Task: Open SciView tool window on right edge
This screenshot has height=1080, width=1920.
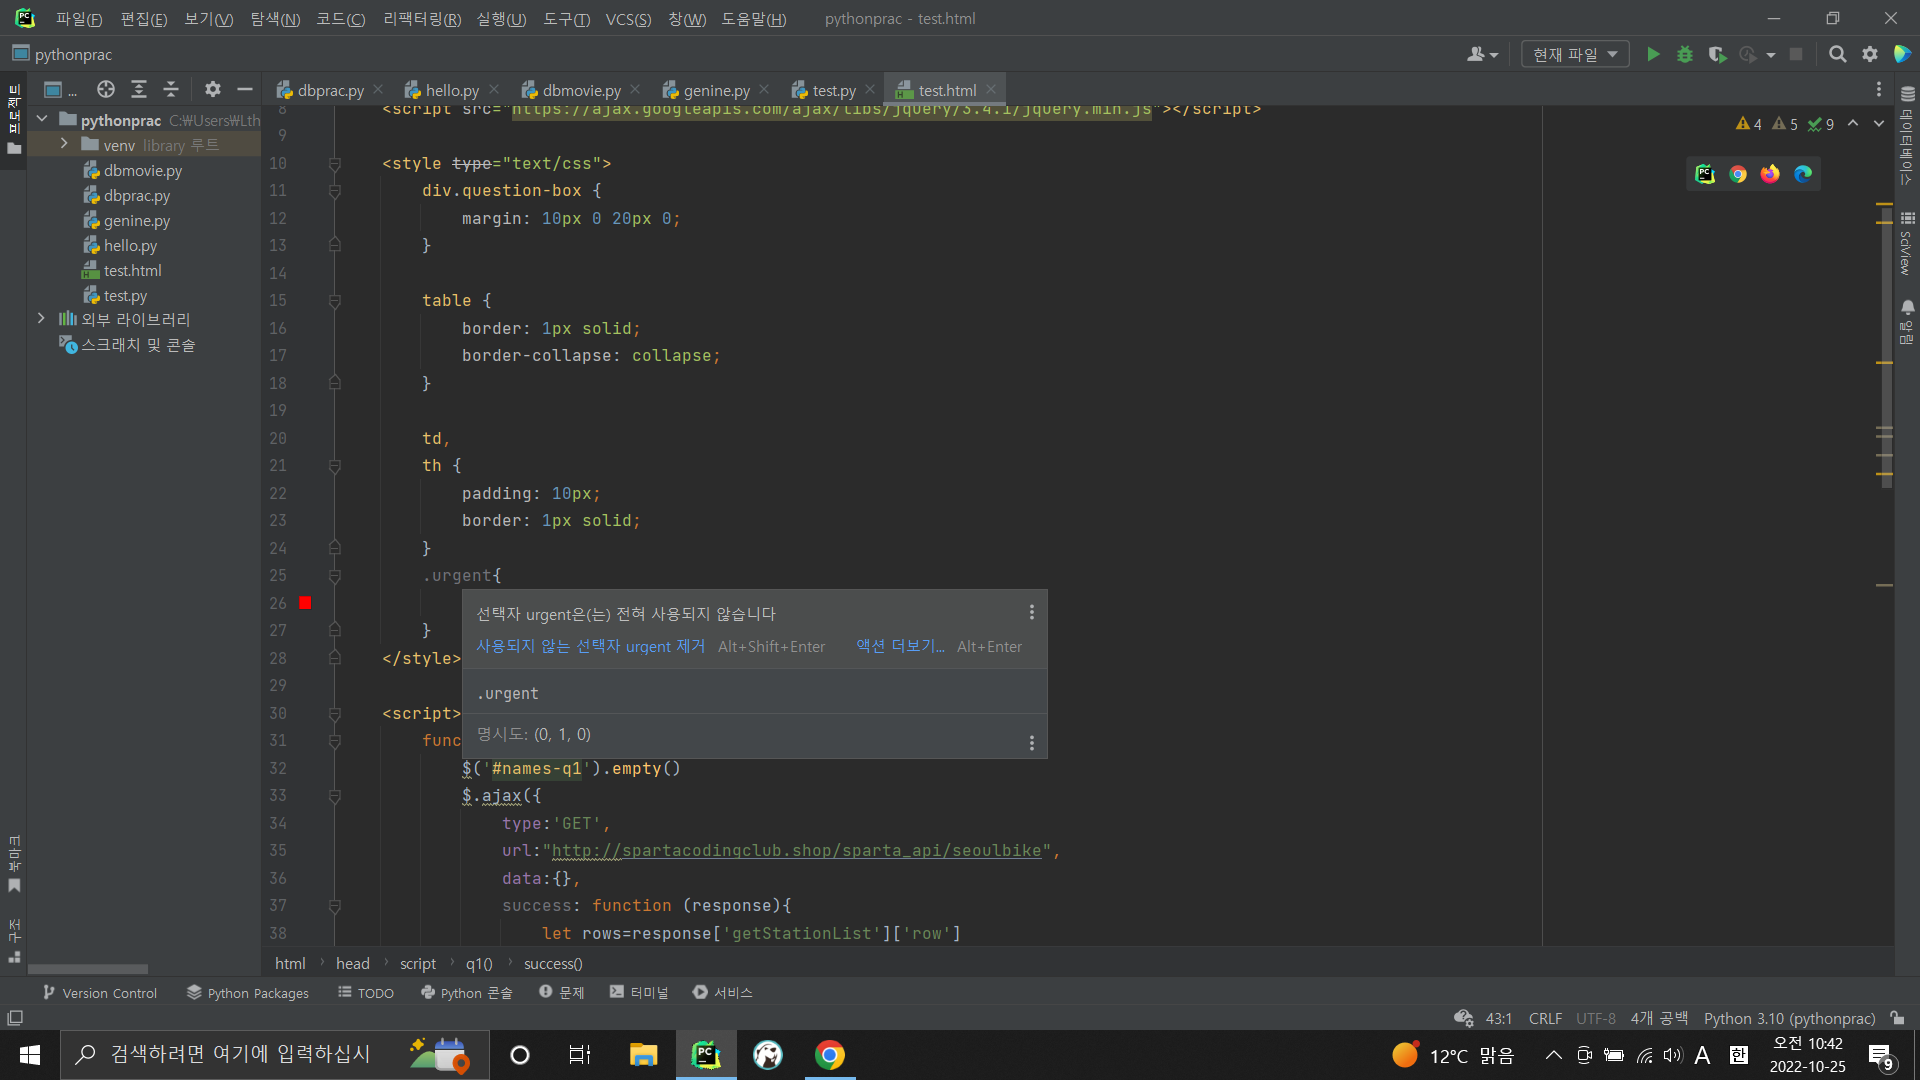Action: [1907, 243]
